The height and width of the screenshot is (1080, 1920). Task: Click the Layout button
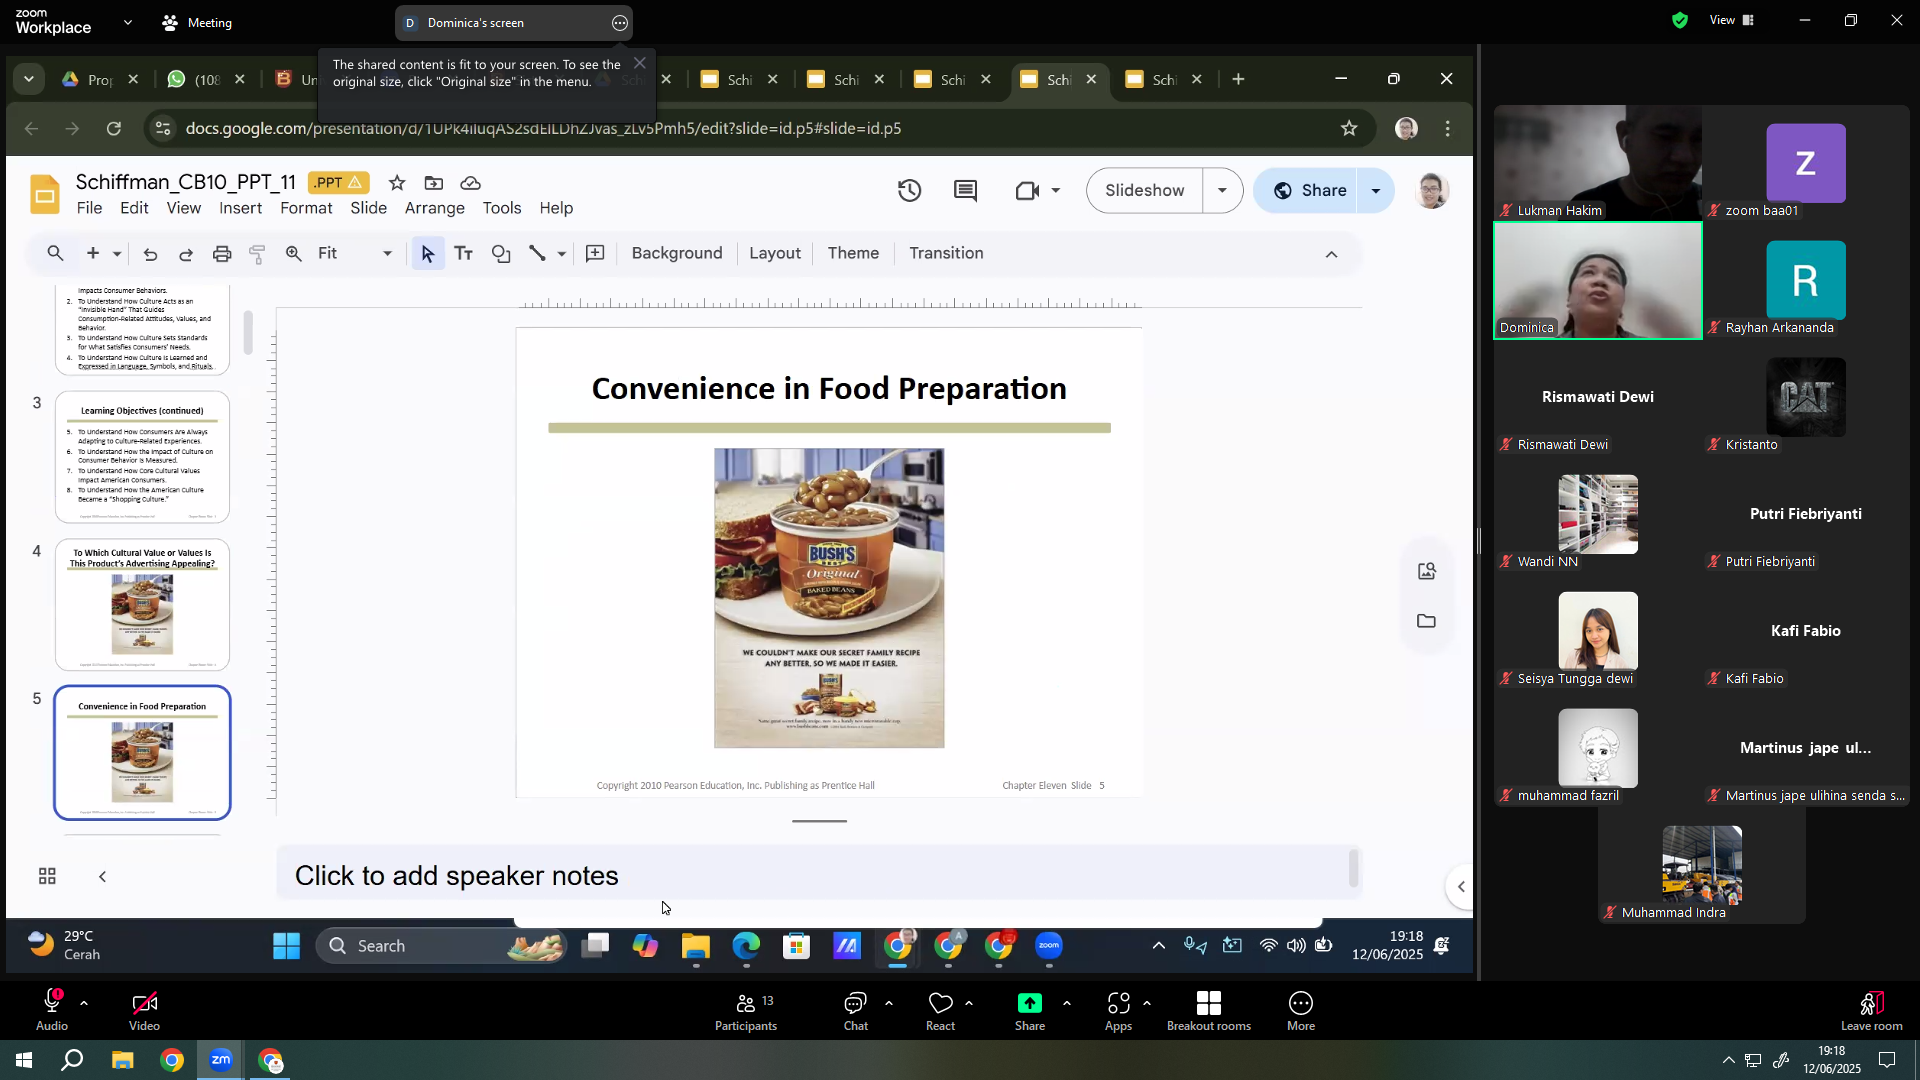pos(775,254)
